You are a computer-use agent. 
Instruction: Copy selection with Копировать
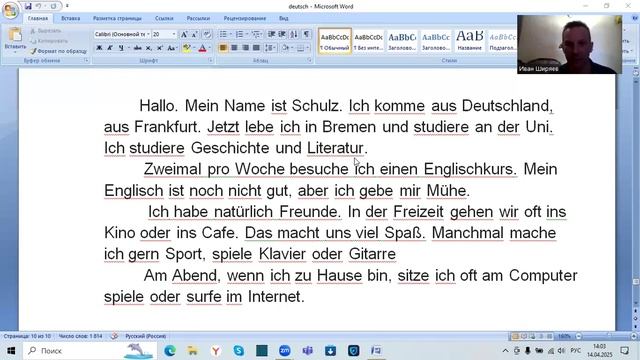point(49,41)
